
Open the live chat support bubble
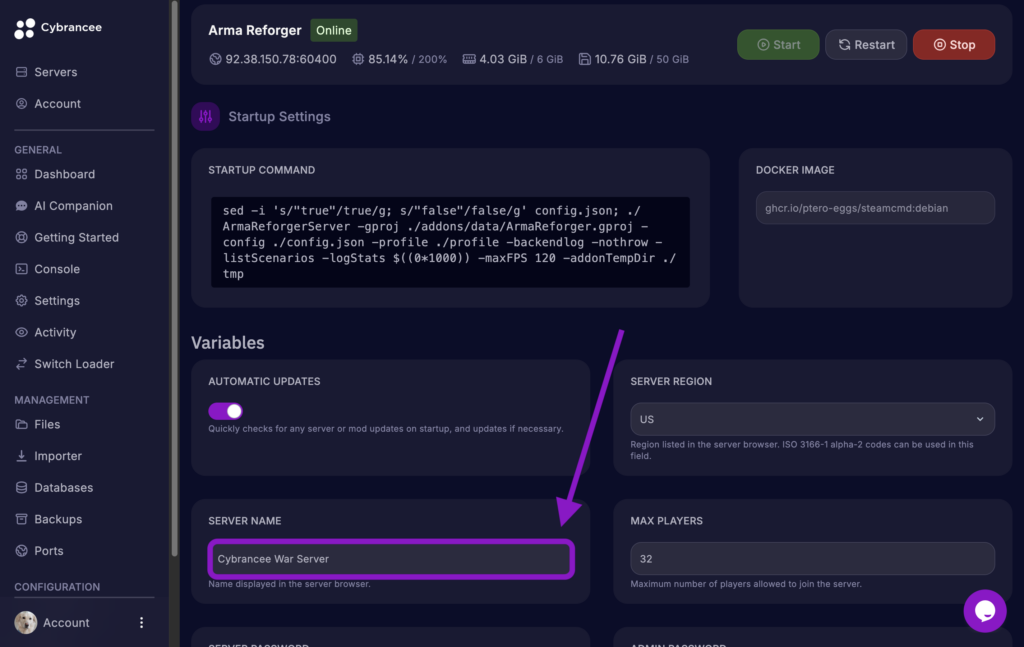pos(985,611)
